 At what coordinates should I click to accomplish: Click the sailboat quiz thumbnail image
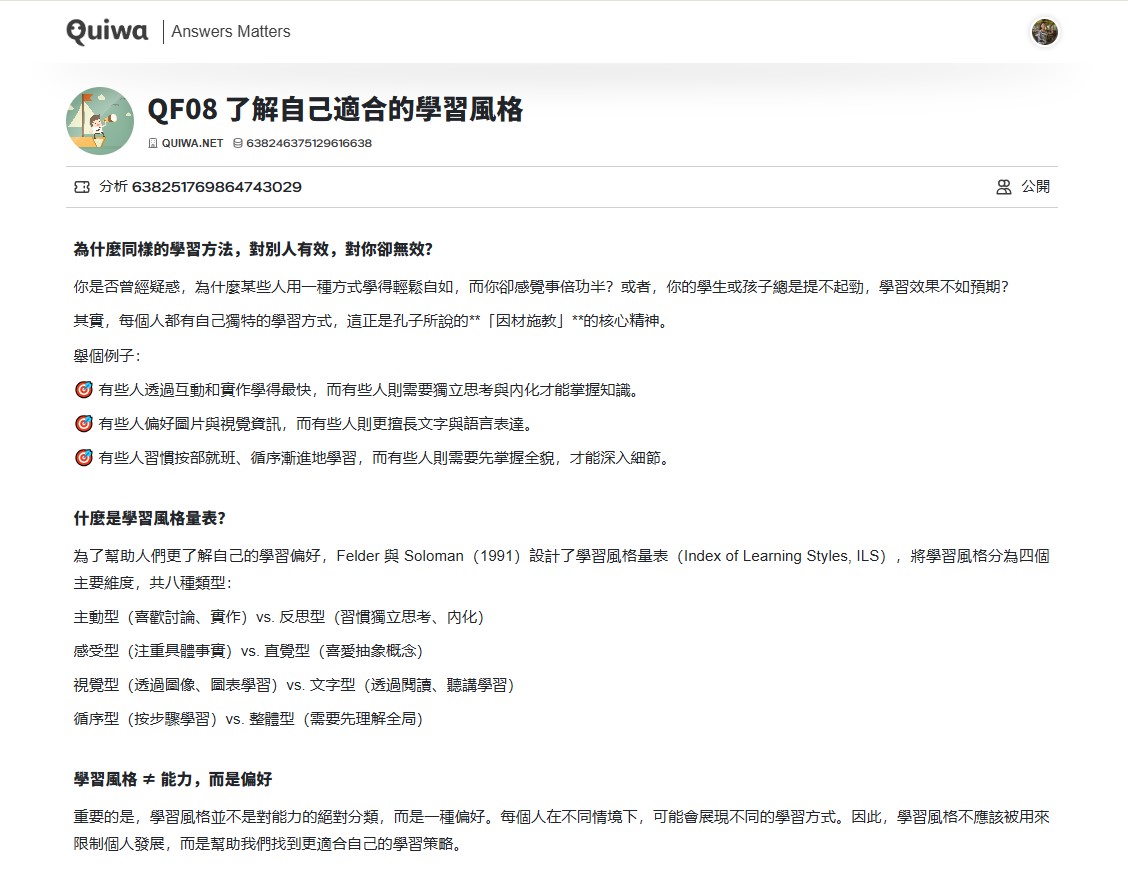click(100, 121)
